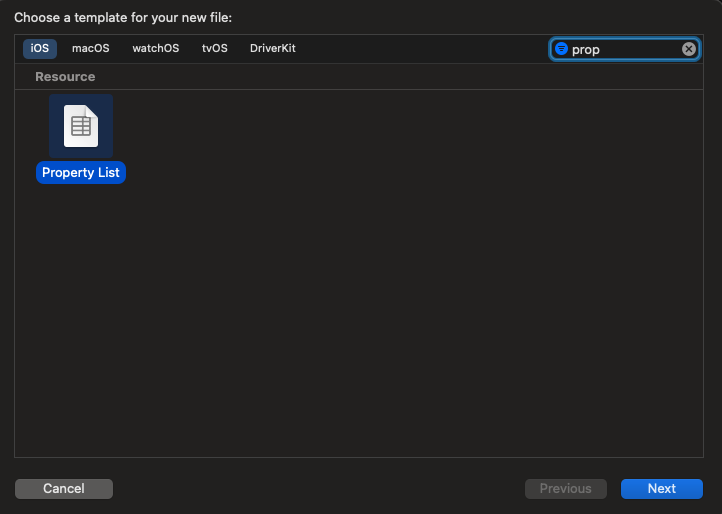Click the Property List template label
The image size is (722, 514).
pyautogui.click(x=81, y=172)
